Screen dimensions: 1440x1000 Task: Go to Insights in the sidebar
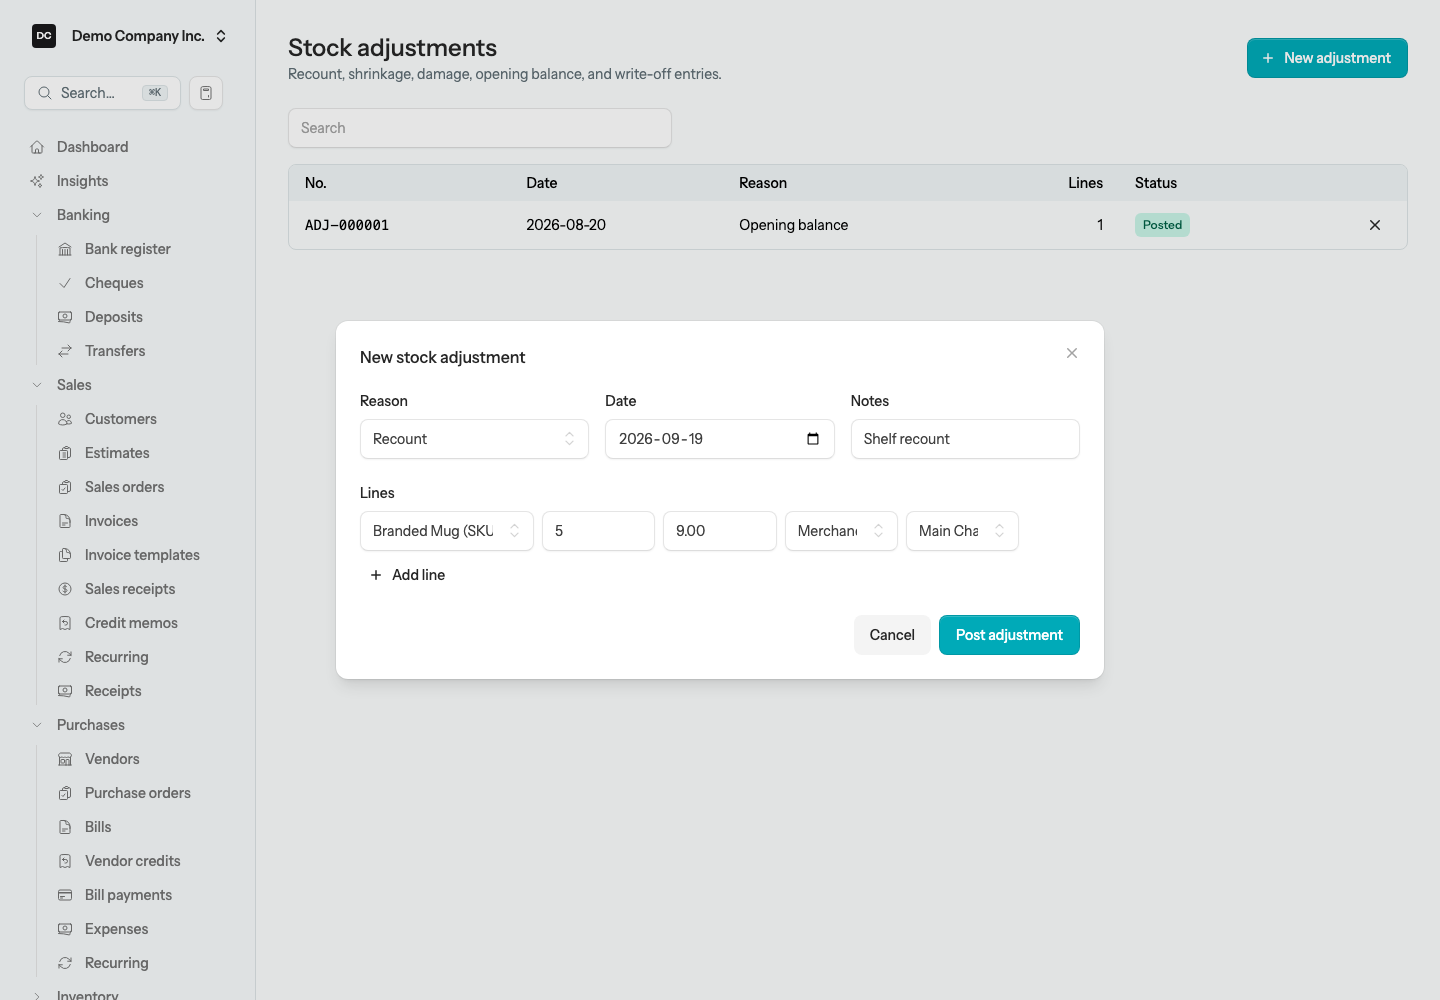82,181
